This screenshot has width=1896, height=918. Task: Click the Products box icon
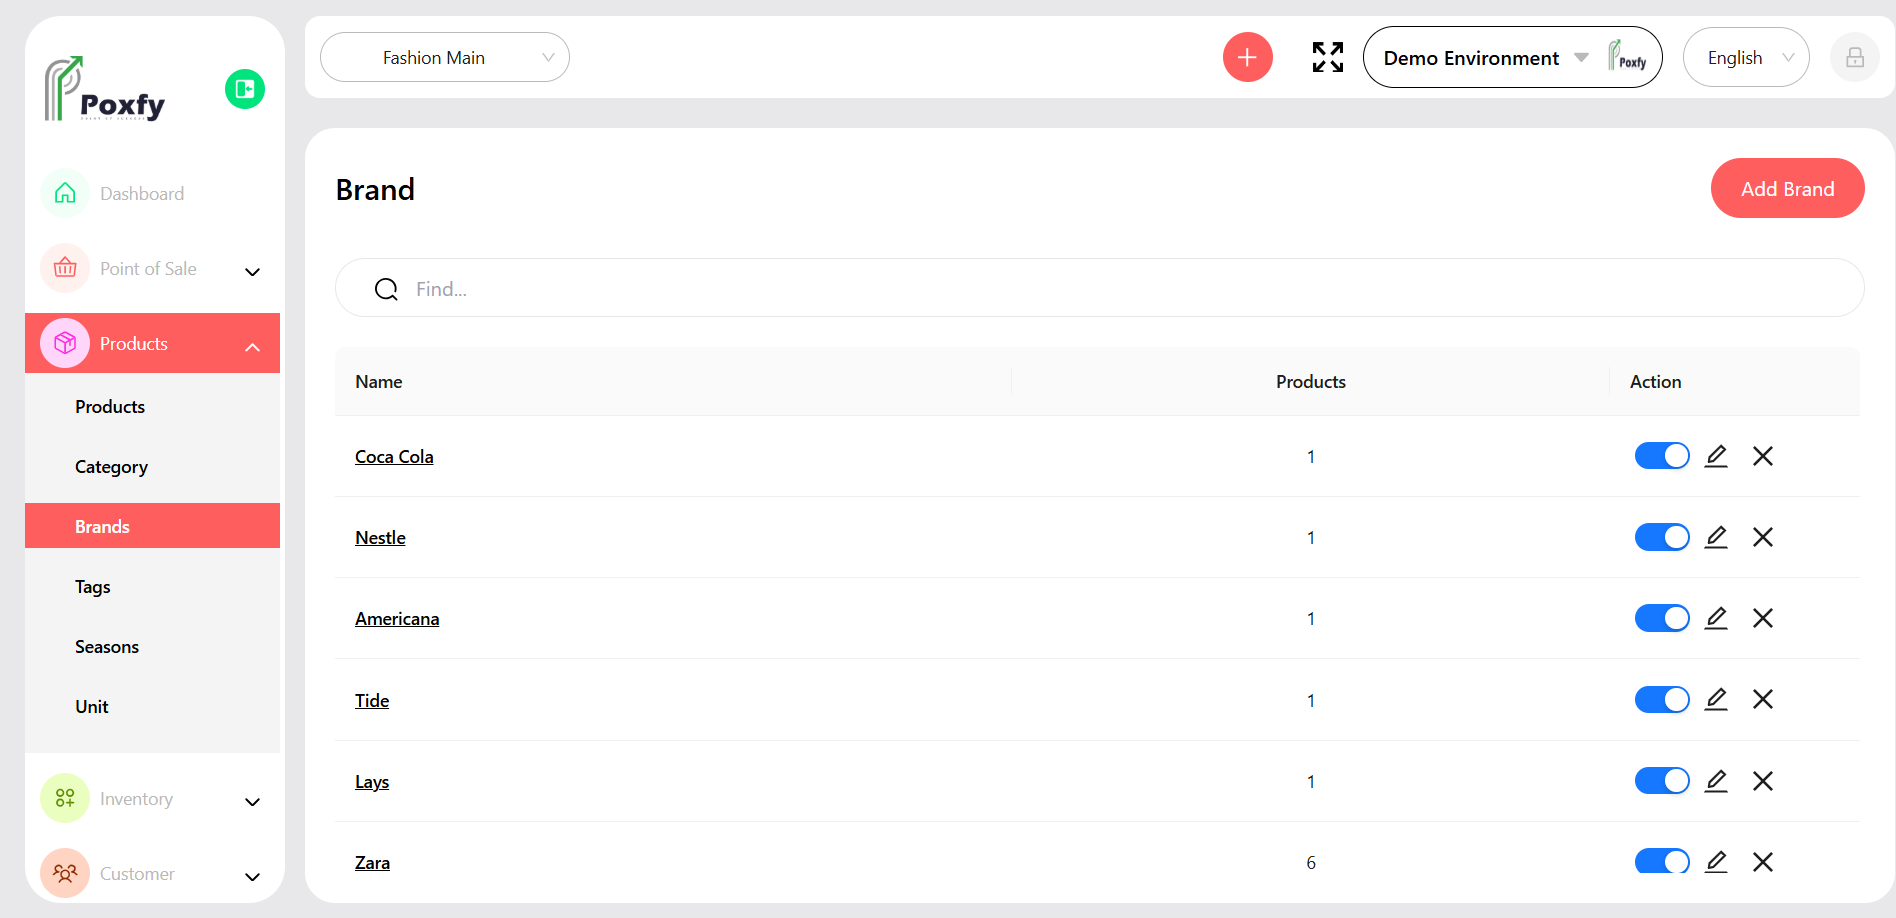tap(65, 343)
